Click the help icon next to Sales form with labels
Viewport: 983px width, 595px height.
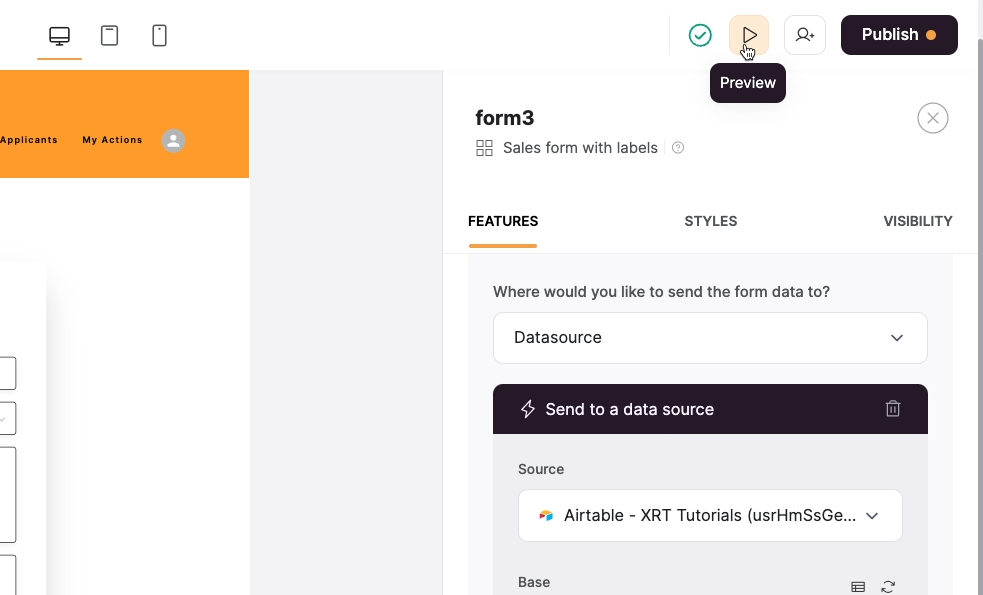[x=678, y=148]
